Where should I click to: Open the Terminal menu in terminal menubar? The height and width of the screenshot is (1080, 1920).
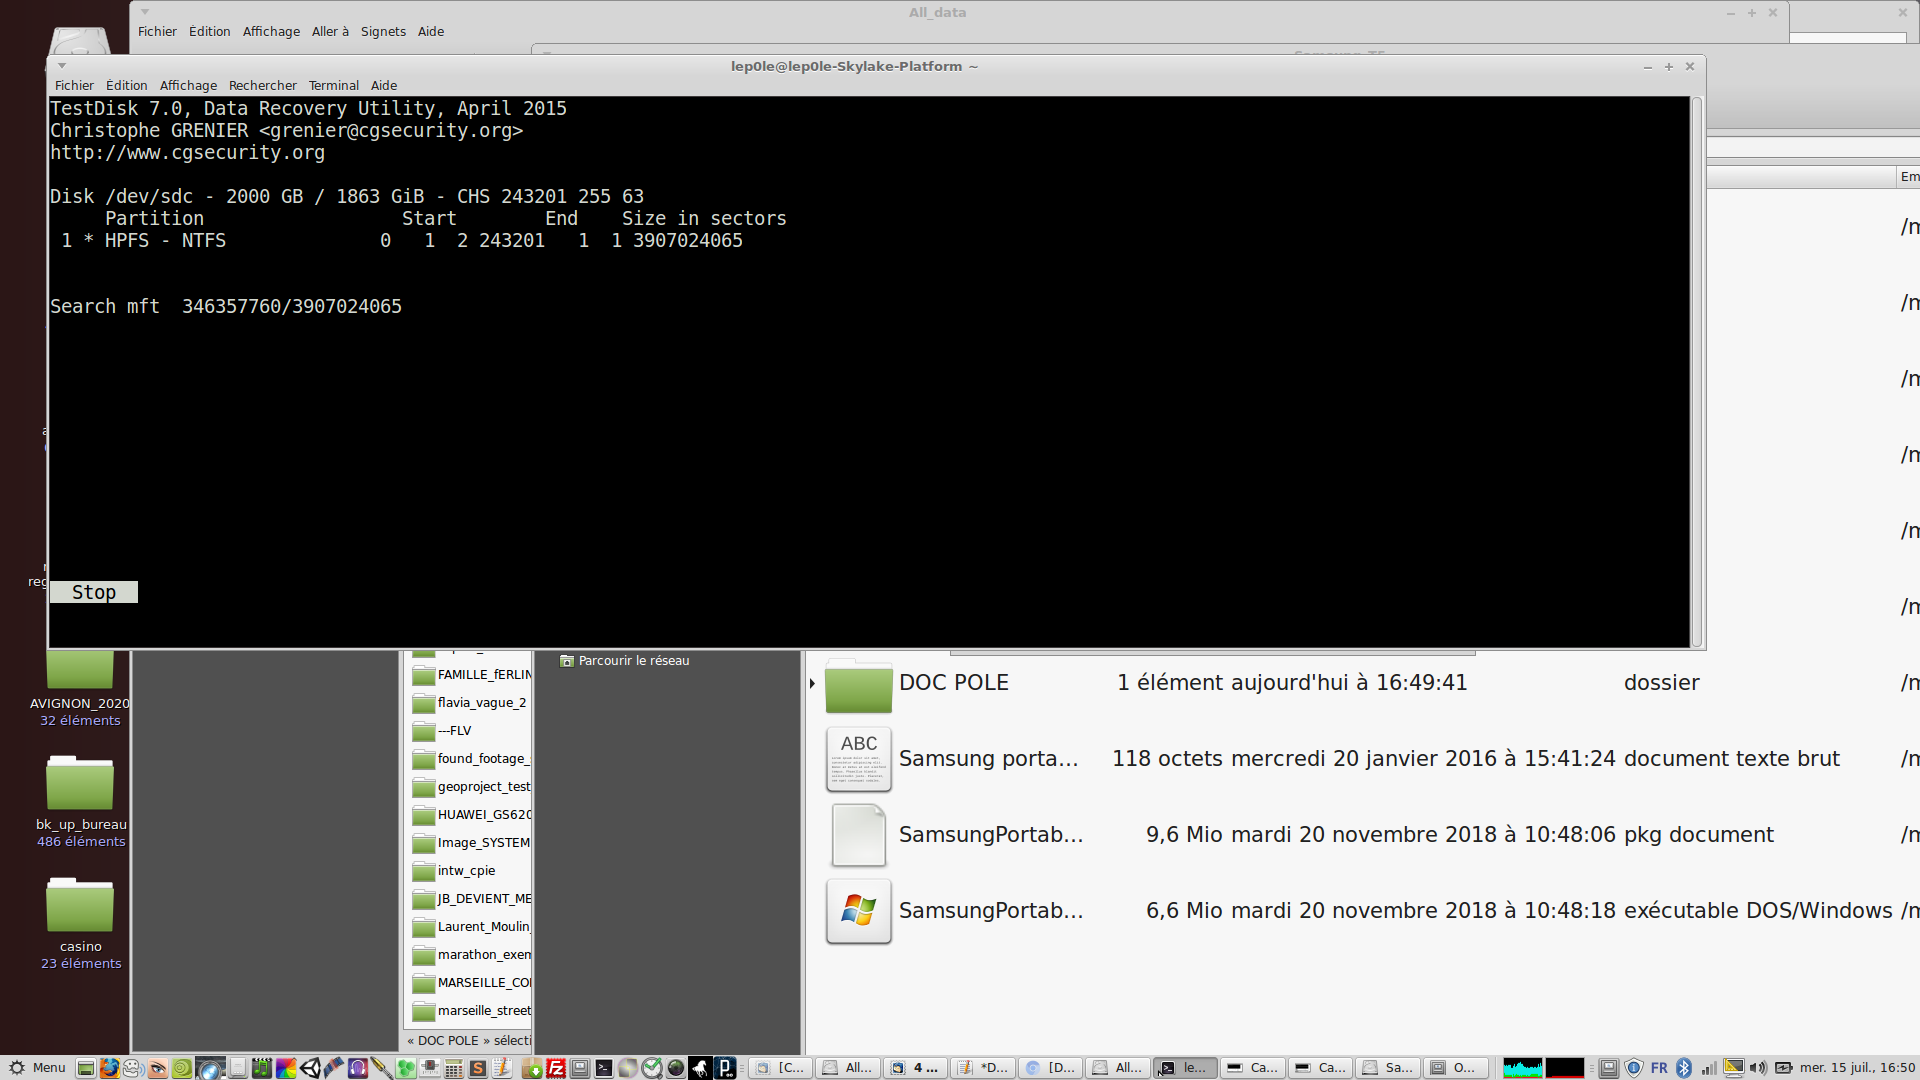(x=333, y=85)
